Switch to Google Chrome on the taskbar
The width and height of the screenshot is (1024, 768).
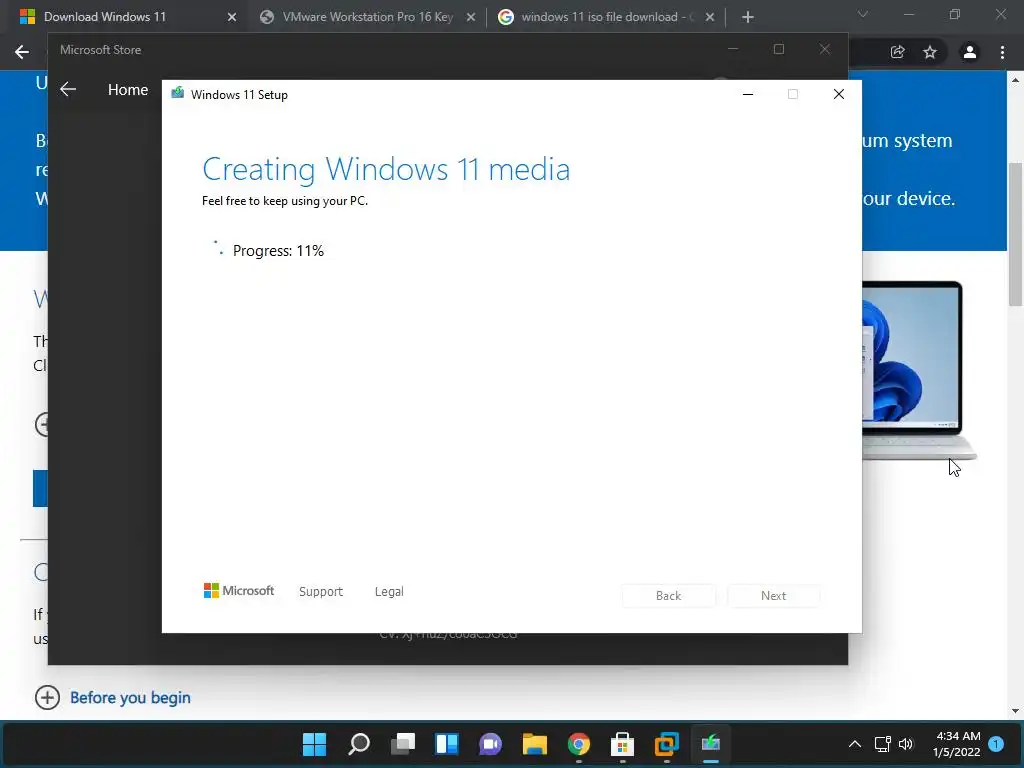coord(579,743)
